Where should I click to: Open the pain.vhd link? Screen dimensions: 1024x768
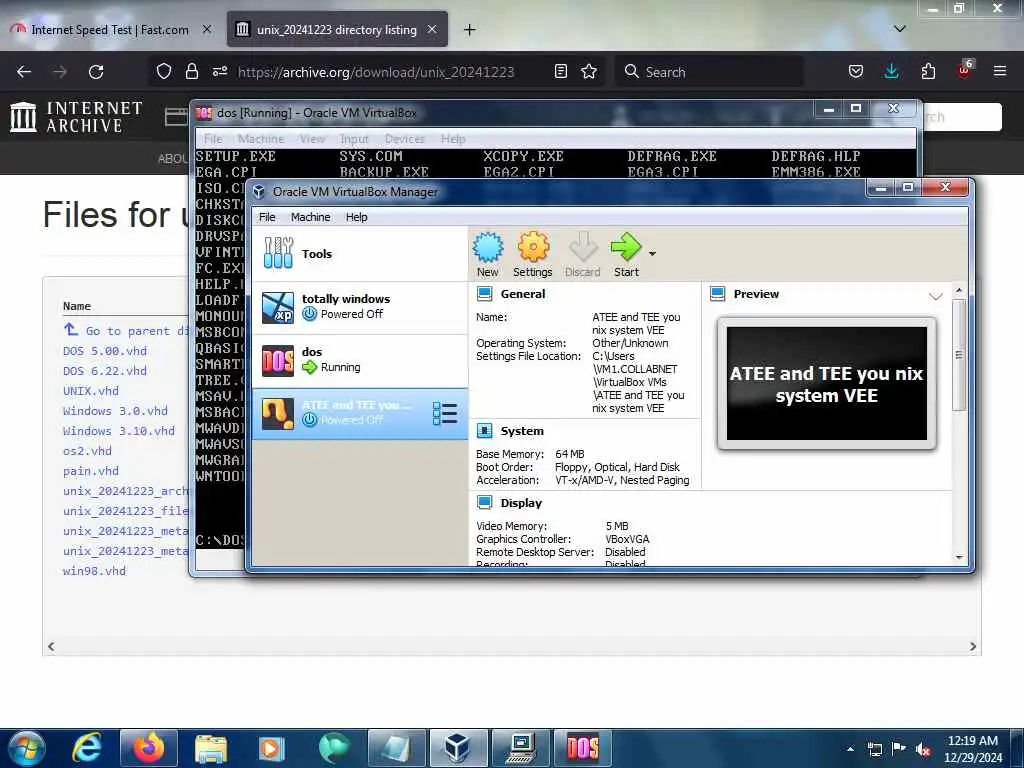[x=91, y=471]
